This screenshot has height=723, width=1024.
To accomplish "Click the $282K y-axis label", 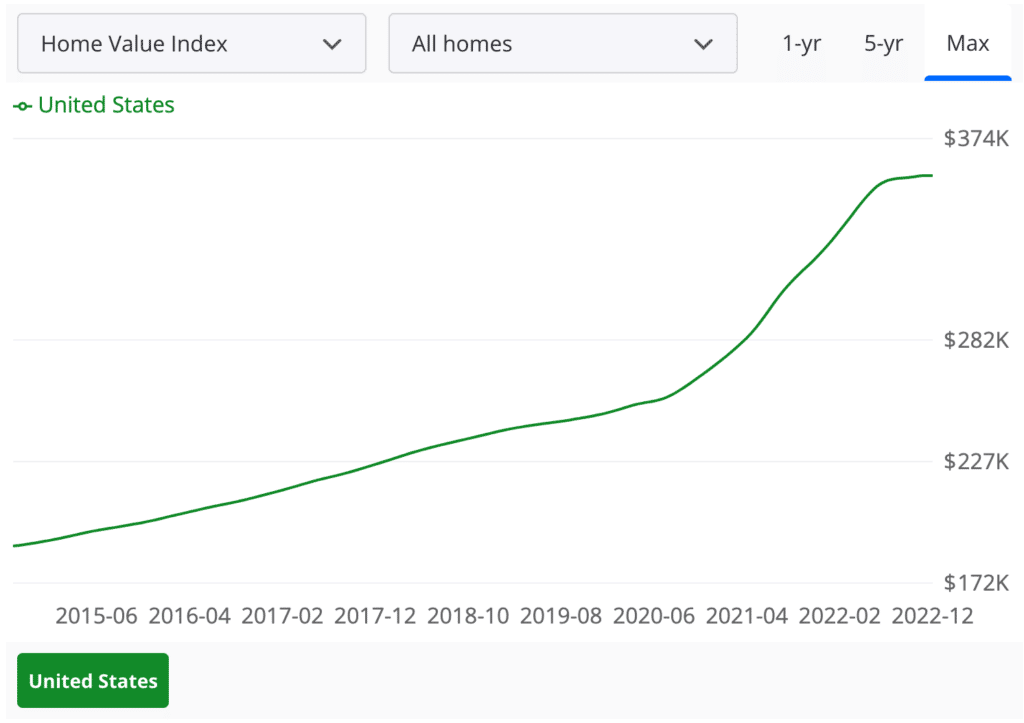I will (976, 340).
